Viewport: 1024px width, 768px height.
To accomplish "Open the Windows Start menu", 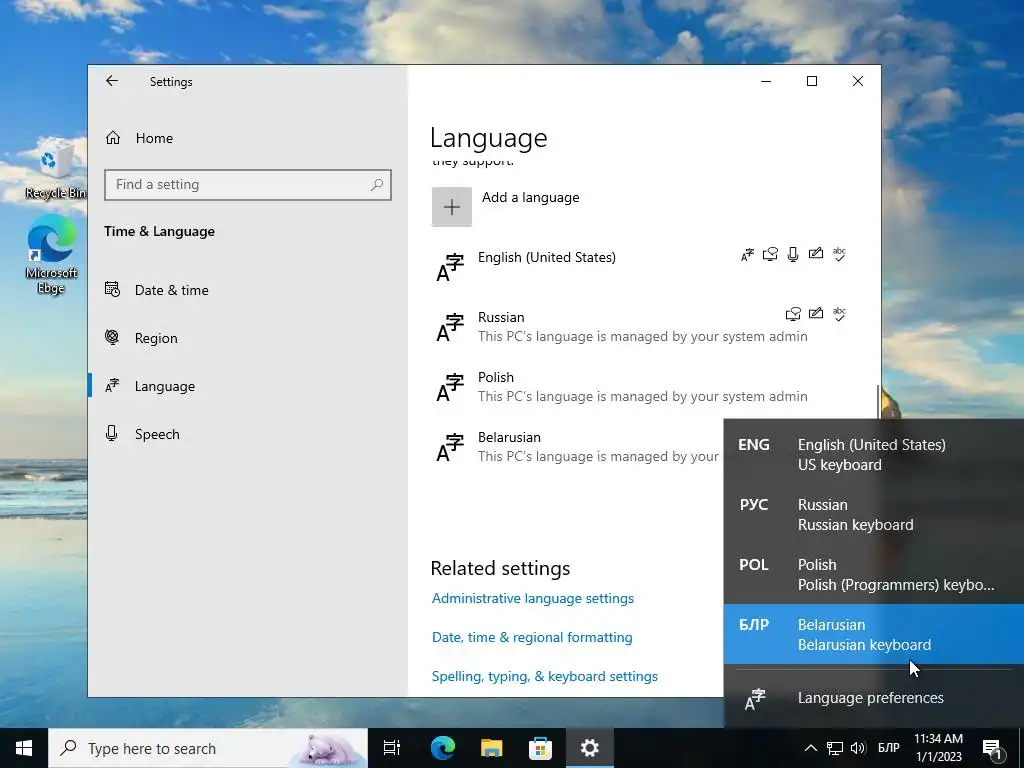I will (24, 748).
